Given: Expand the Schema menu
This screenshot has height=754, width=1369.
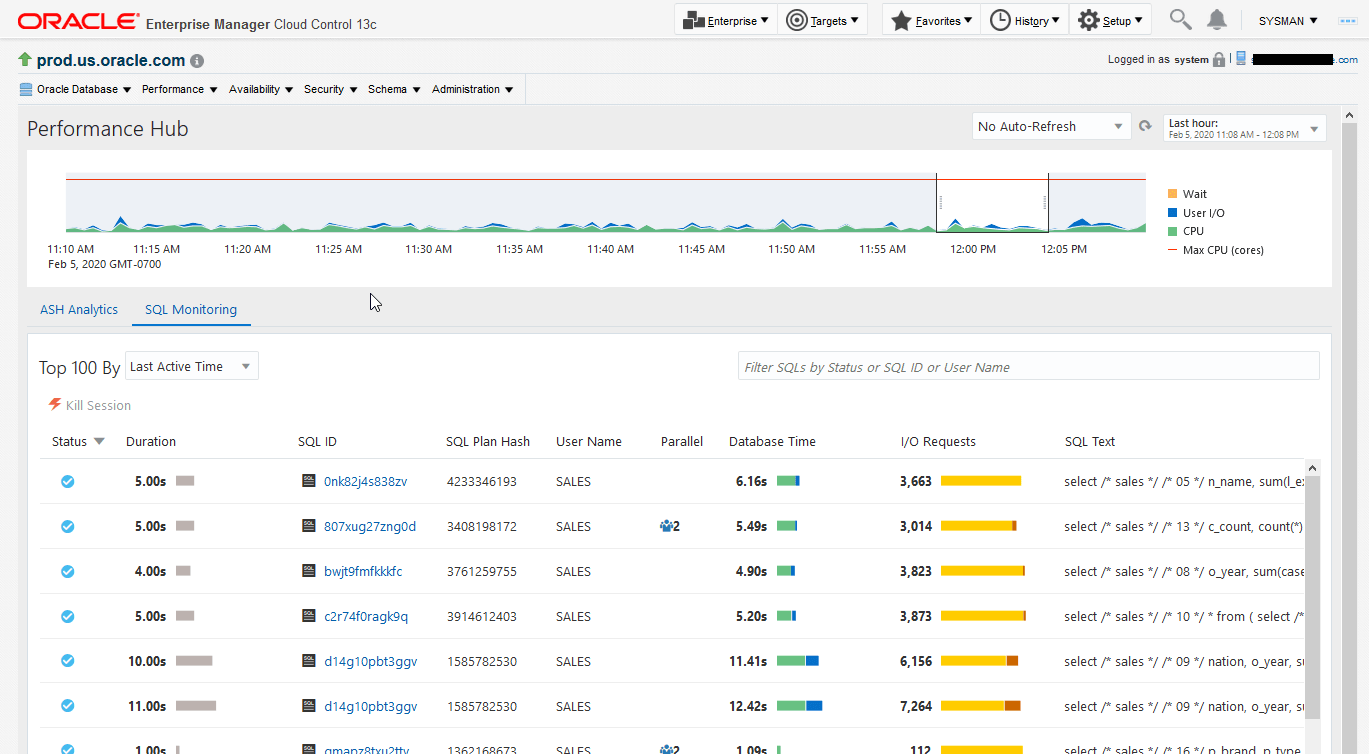Looking at the screenshot, I should coord(394,89).
